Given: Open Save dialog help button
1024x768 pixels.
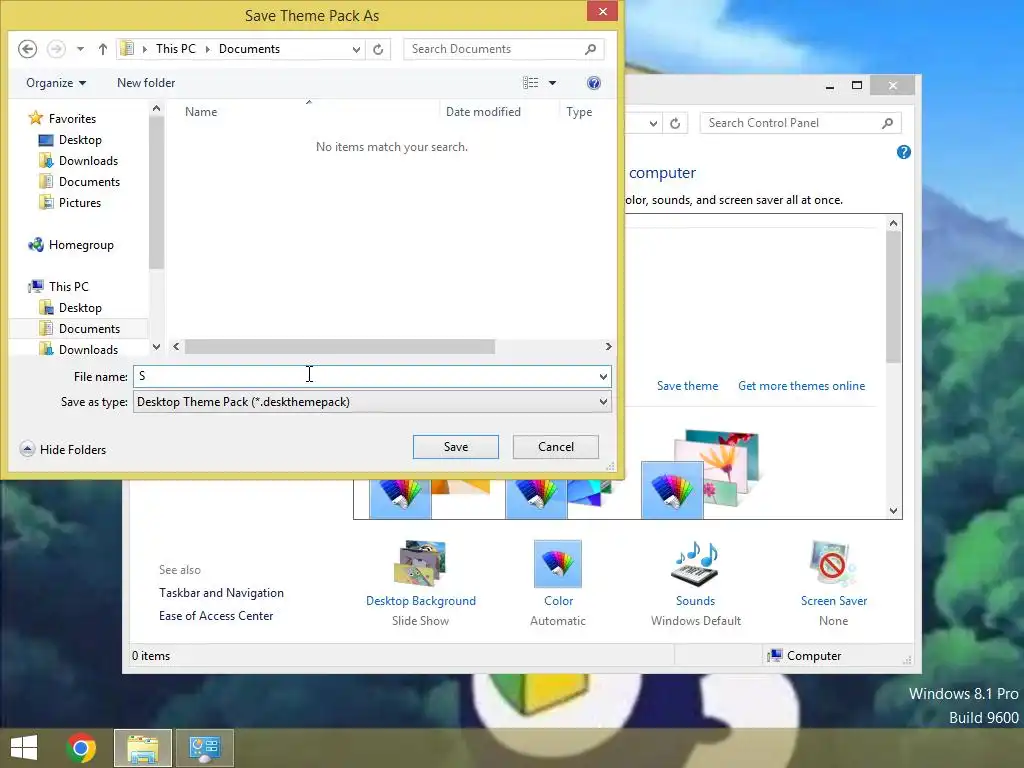Looking at the screenshot, I should 594,83.
